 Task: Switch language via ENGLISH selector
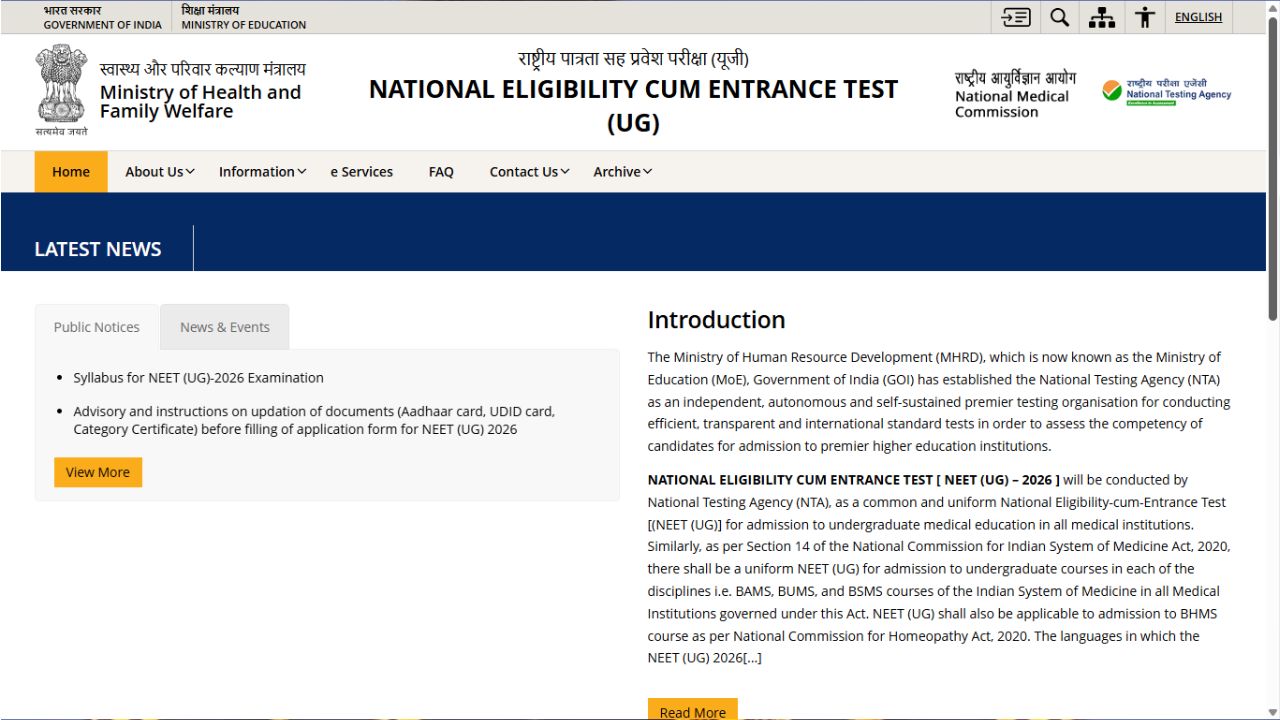pyautogui.click(x=1198, y=17)
